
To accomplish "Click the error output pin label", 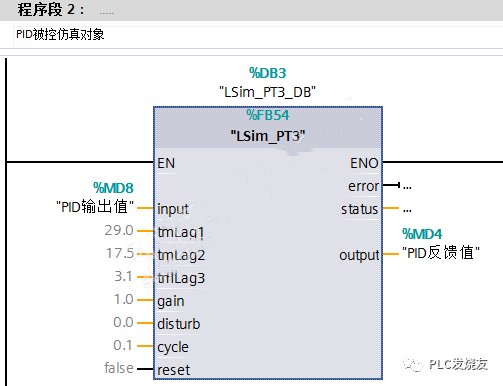I will (x=363, y=186).
